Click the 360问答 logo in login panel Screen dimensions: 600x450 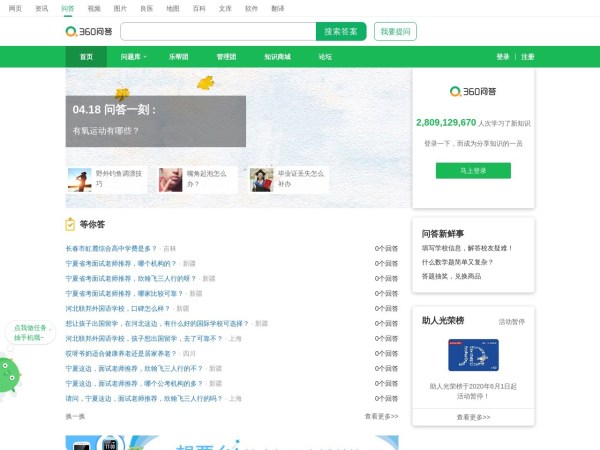(x=472, y=91)
